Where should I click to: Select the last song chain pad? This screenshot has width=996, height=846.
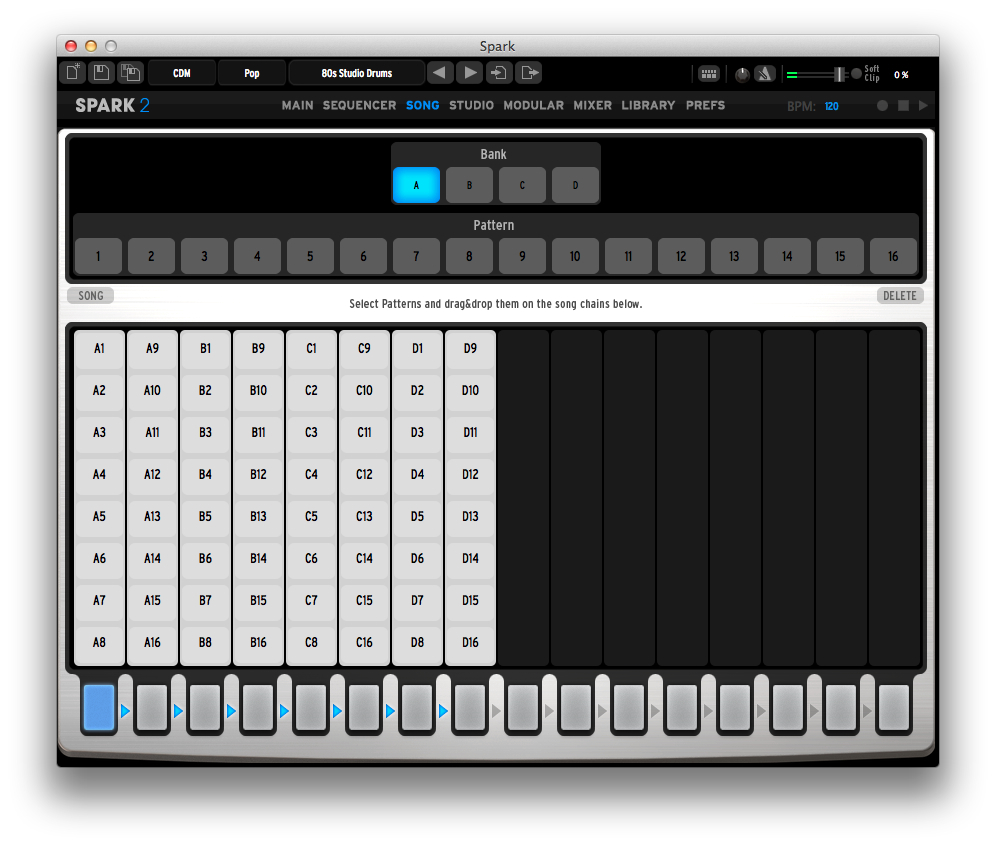[894, 707]
